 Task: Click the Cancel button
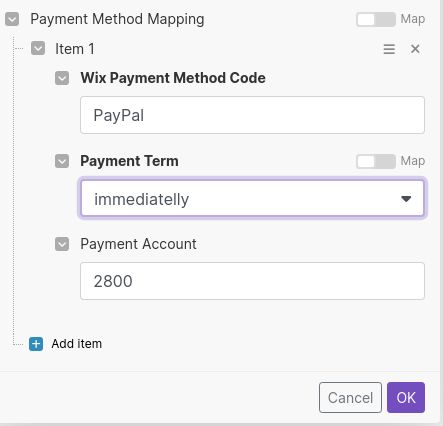pos(350,397)
